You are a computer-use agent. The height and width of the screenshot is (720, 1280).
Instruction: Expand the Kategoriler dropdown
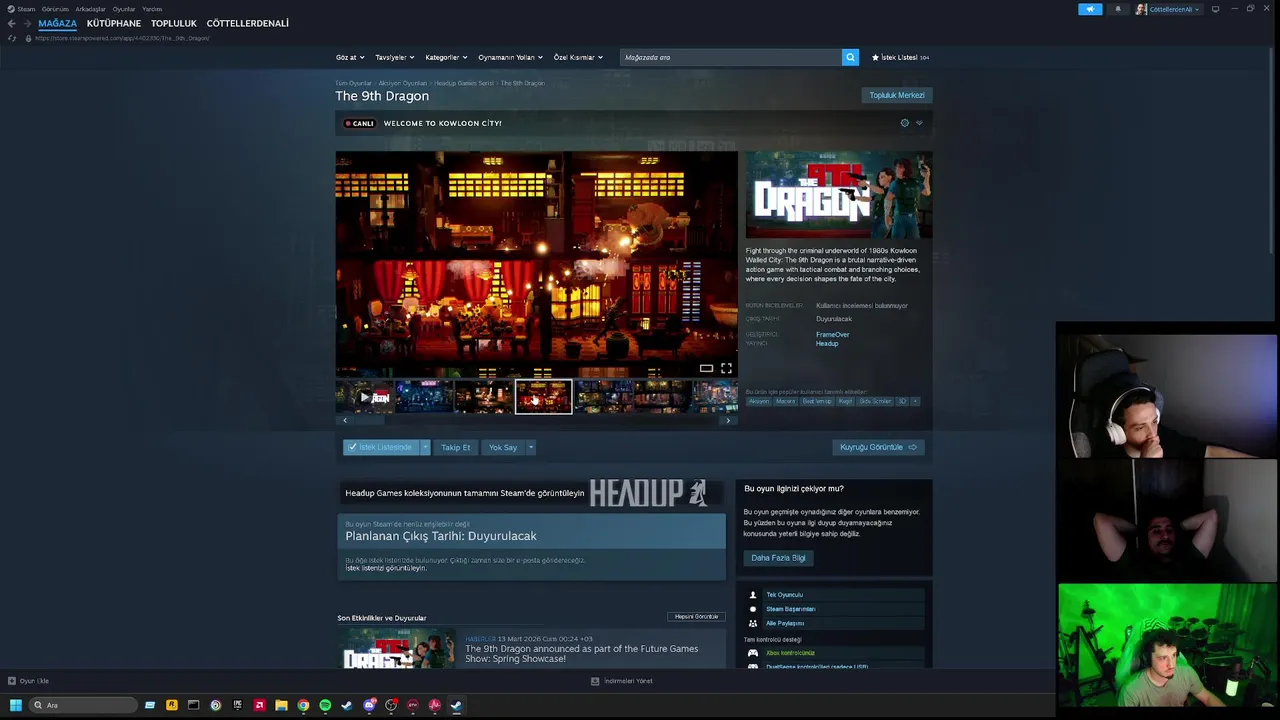(446, 57)
